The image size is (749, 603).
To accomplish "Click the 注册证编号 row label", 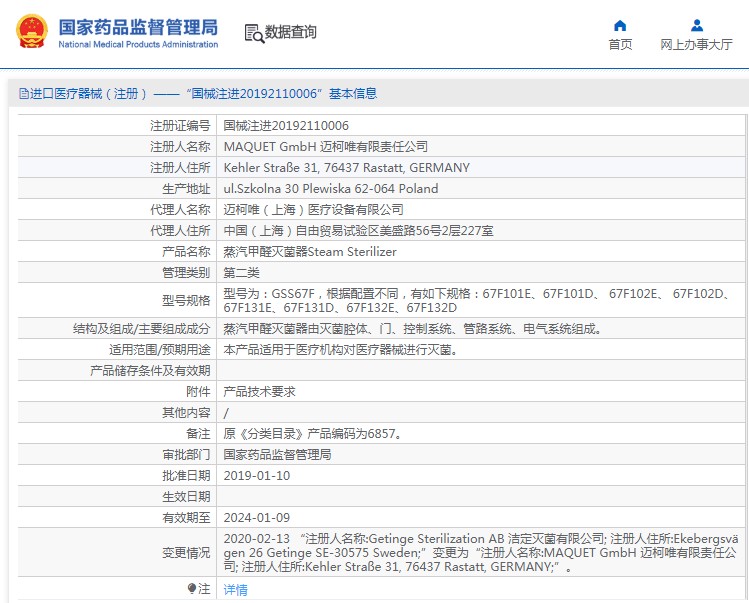I will [x=180, y=126].
